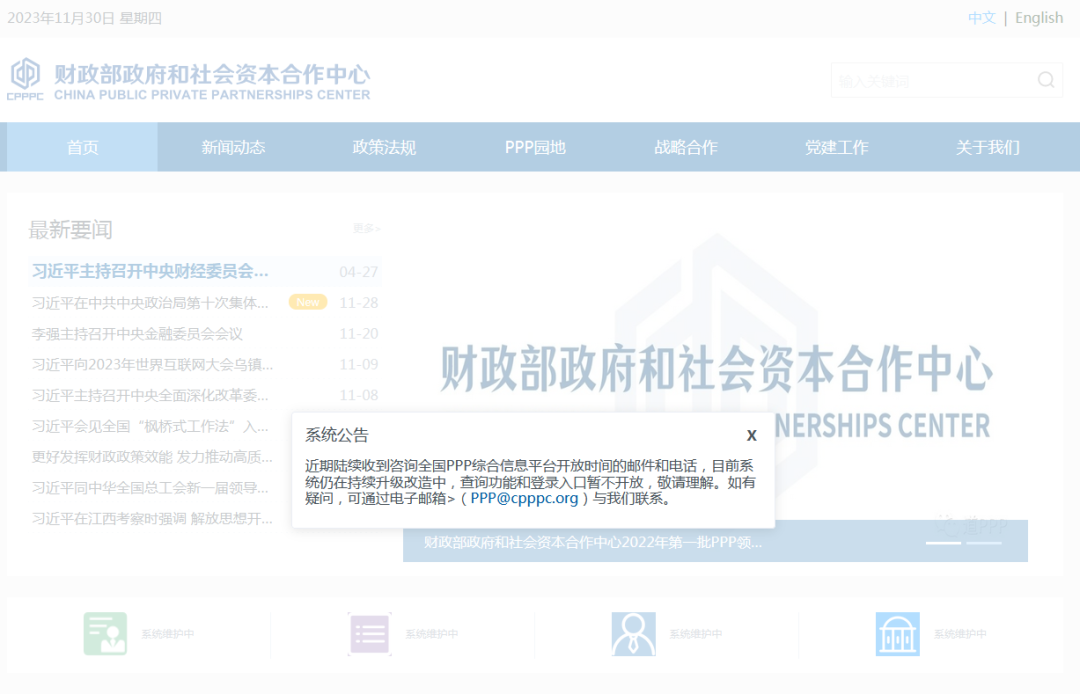This screenshot has height=694, width=1080.
Task: Select 中文 language option
Action: [x=982, y=17]
